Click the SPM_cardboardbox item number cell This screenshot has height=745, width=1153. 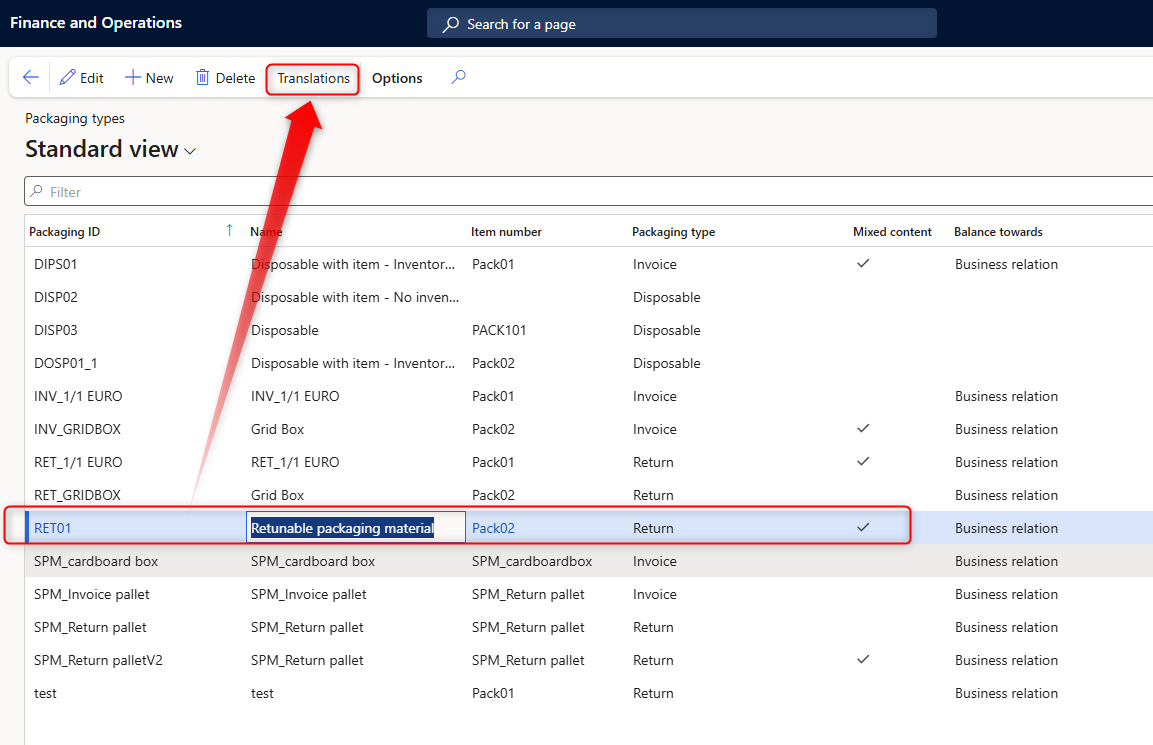(x=532, y=561)
